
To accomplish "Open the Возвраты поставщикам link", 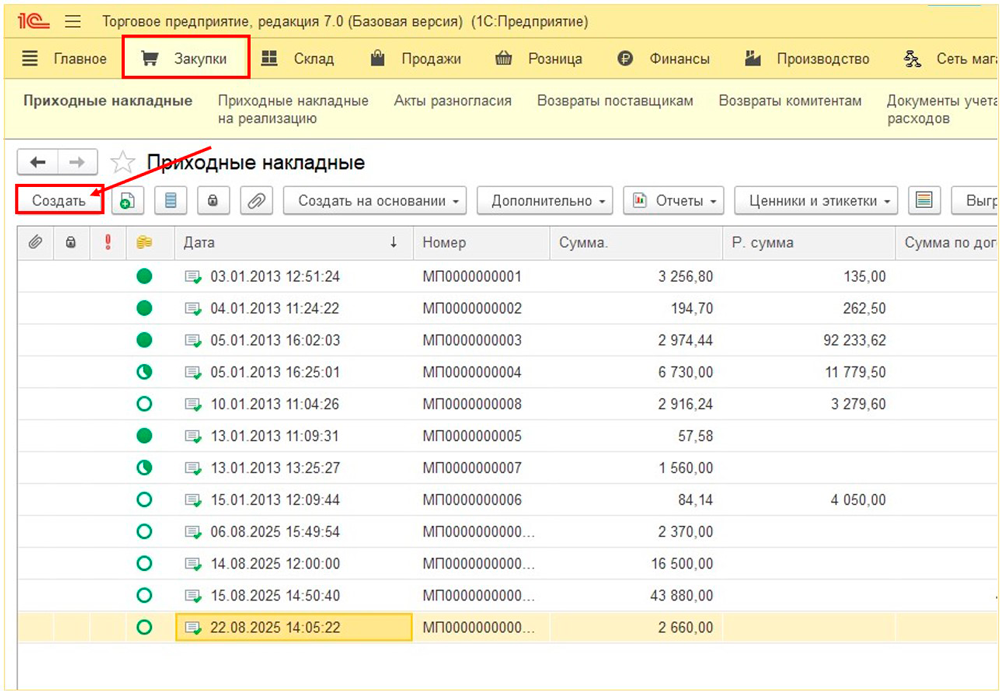I will click(x=615, y=101).
